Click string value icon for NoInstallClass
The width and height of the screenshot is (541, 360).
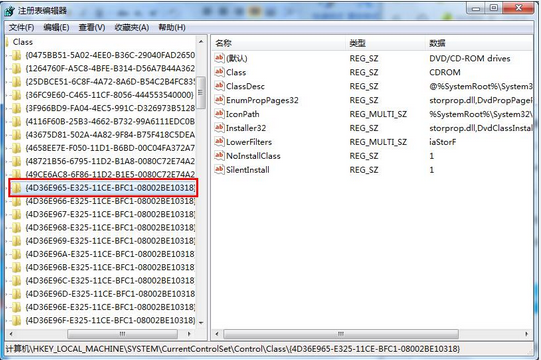click(219, 156)
